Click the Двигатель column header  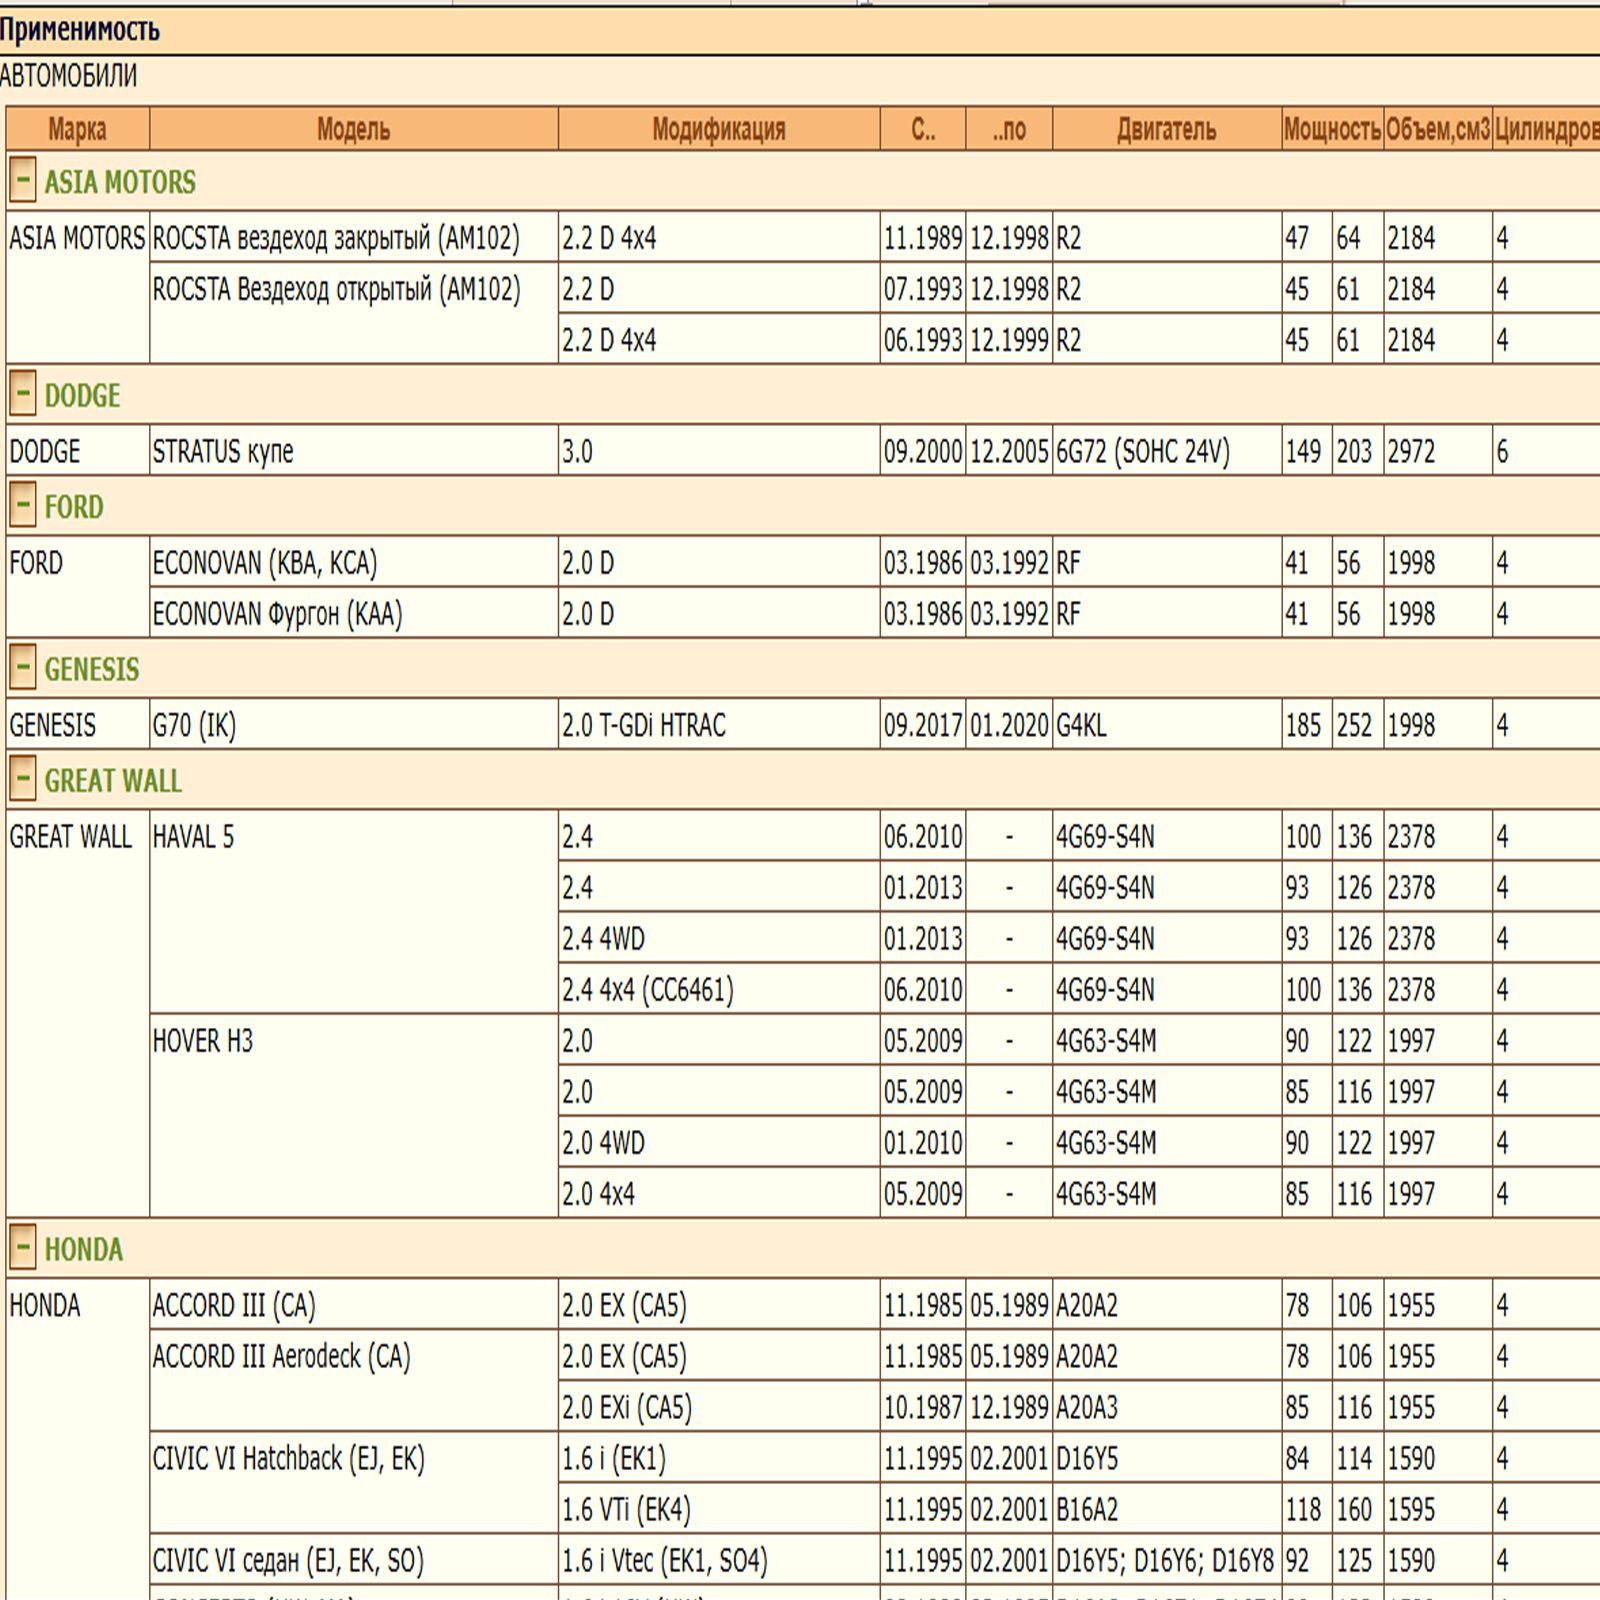[x=1166, y=129]
